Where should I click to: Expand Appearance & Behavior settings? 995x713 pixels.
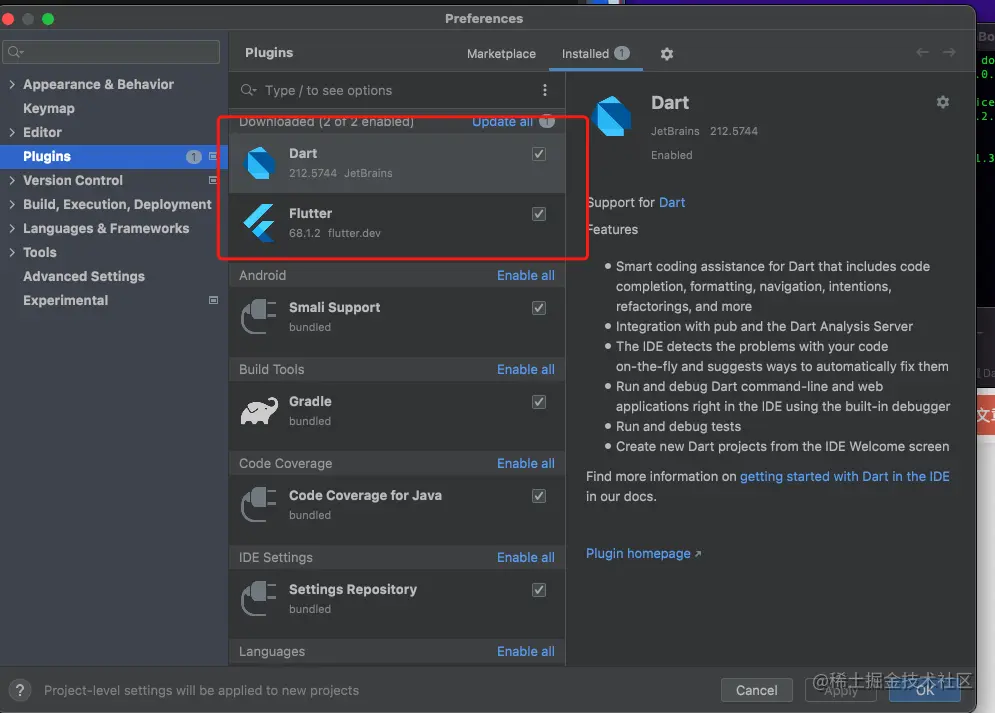point(12,84)
